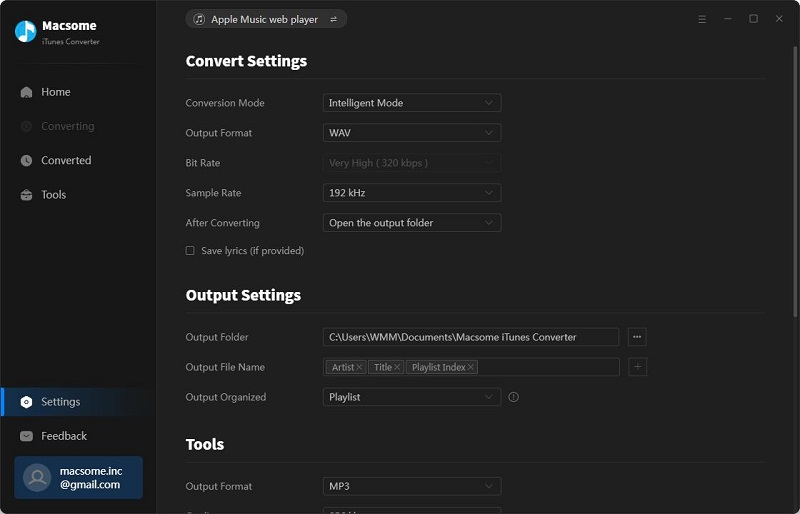Remove the Artist tag with its X
800x514 pixels.
(361, 367)
